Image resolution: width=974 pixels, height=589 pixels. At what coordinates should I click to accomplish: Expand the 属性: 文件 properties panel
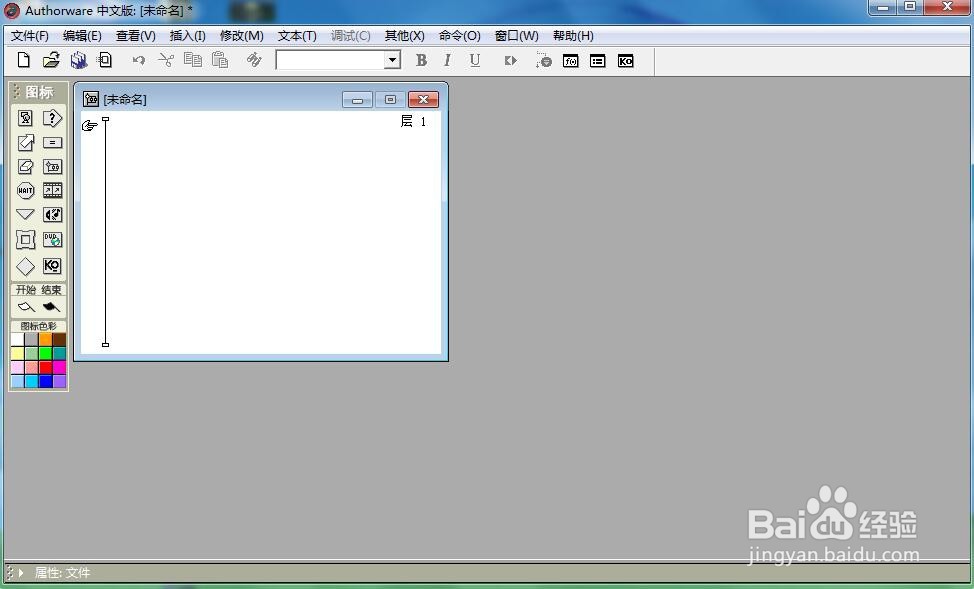tap(20, 573)
